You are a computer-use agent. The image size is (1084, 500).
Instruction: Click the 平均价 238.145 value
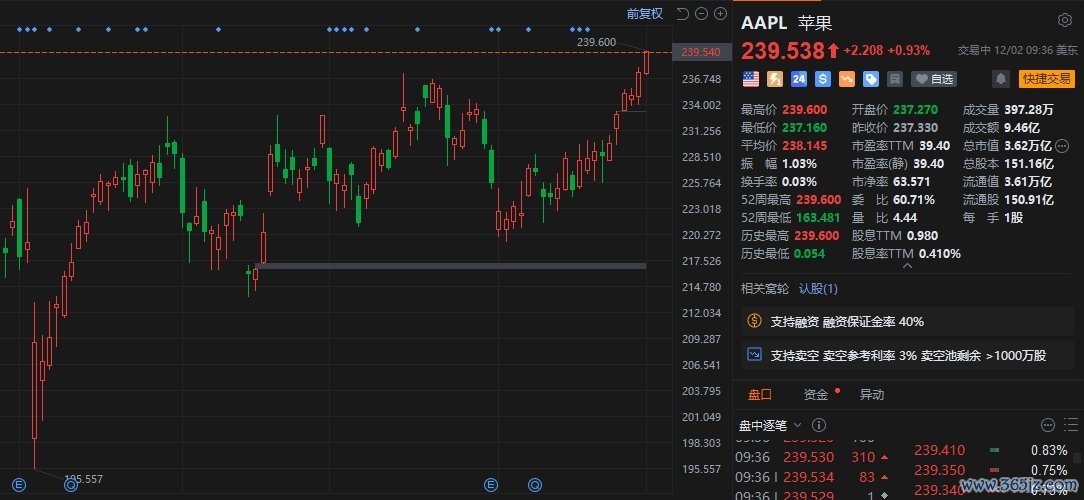coord(807,145)
